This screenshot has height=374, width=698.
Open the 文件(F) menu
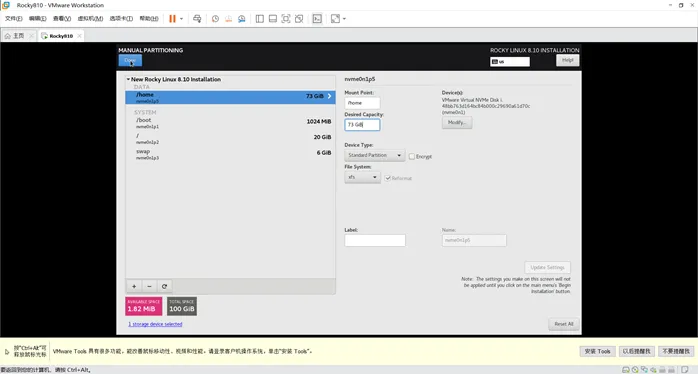[13, 19]
